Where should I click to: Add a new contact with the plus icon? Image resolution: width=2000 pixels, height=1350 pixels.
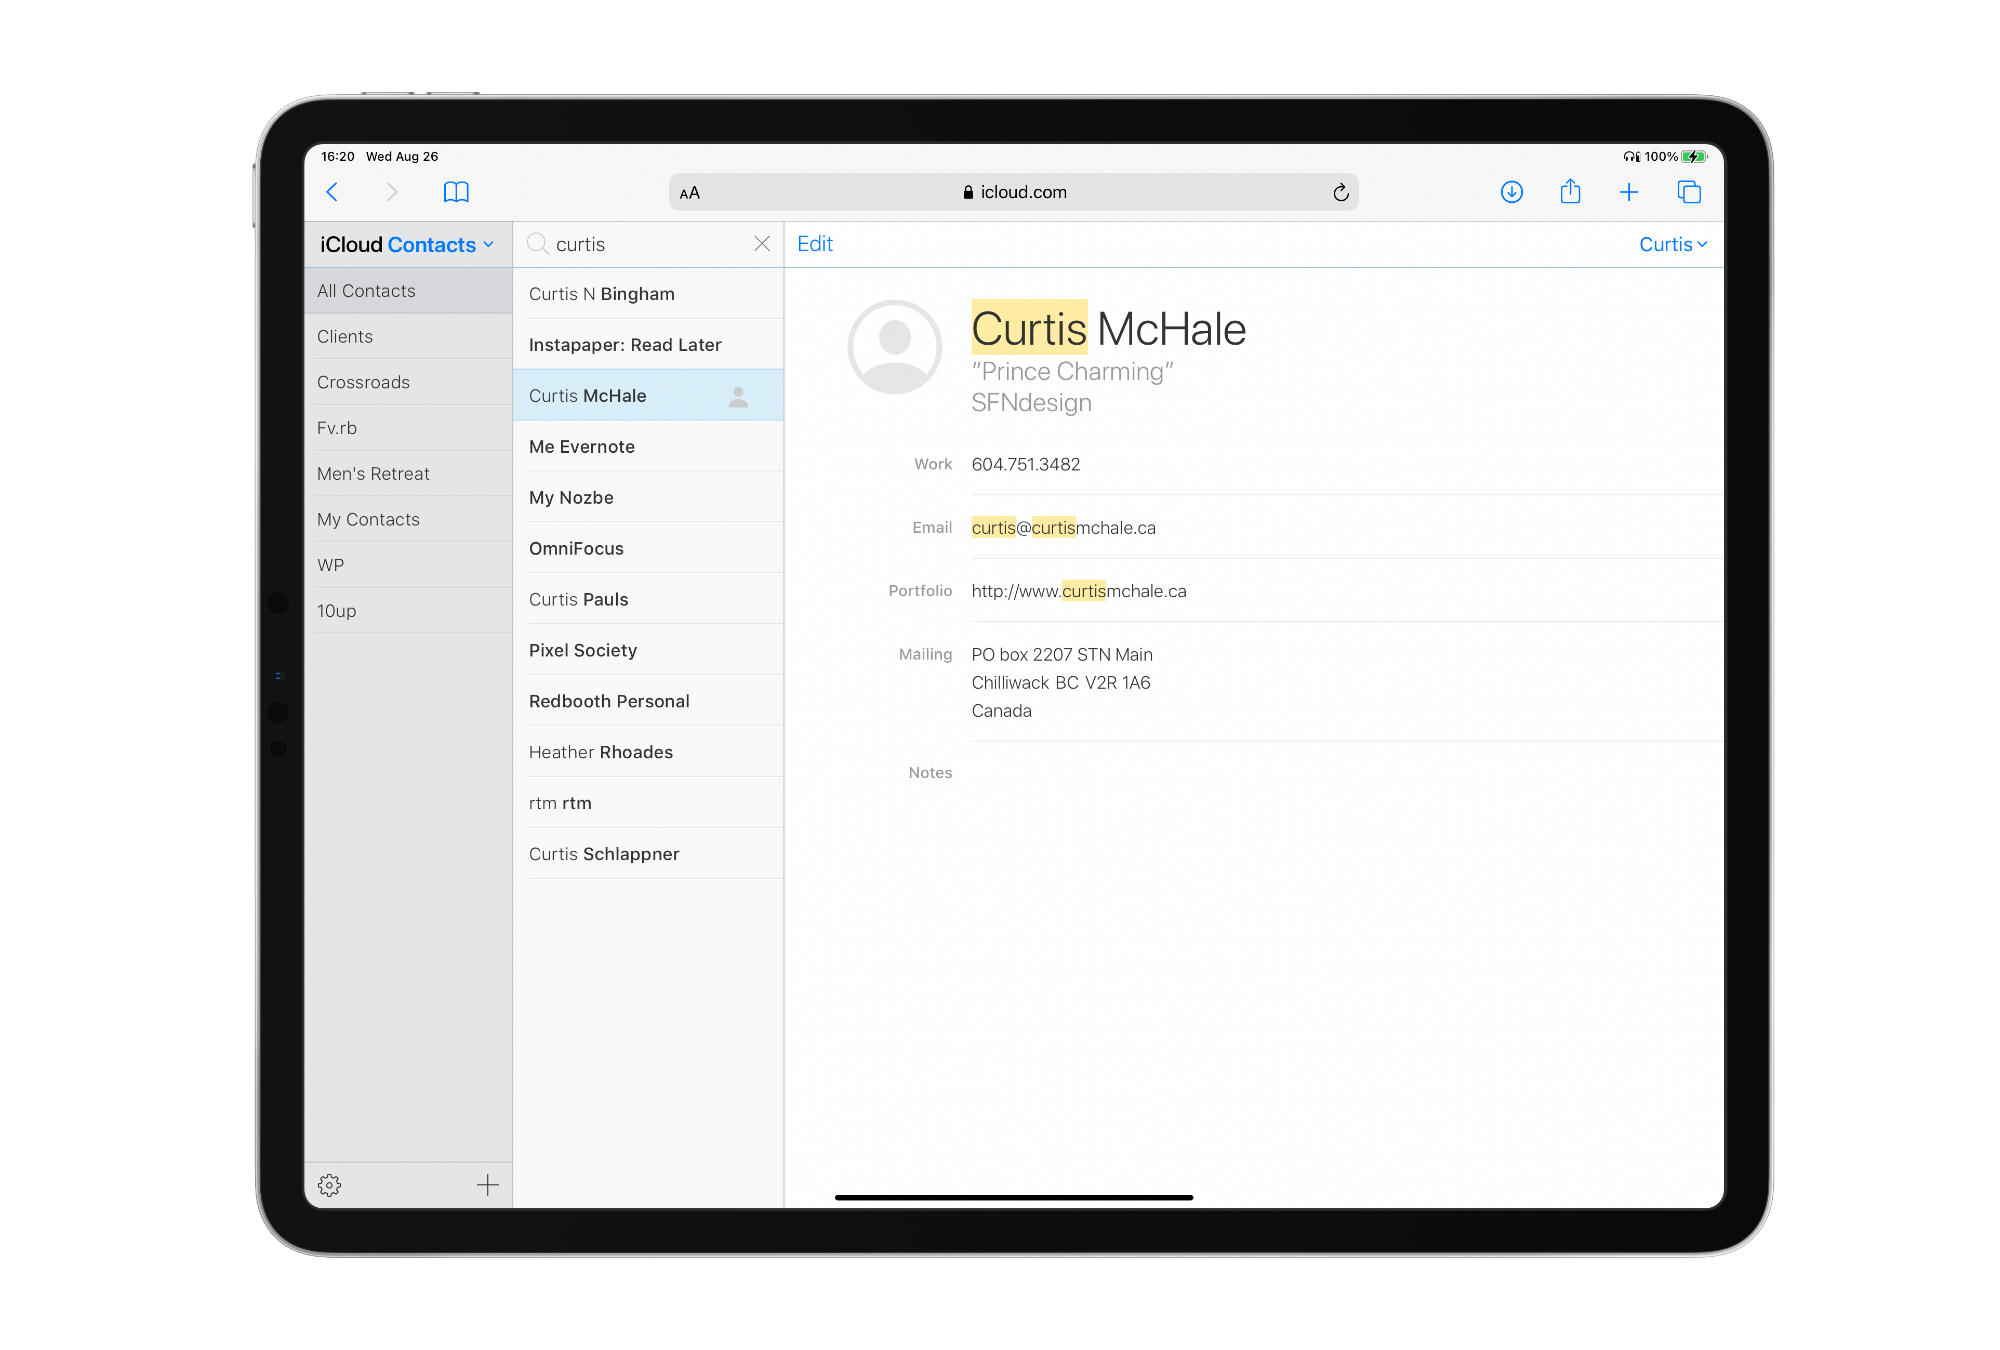[487, 1185]
